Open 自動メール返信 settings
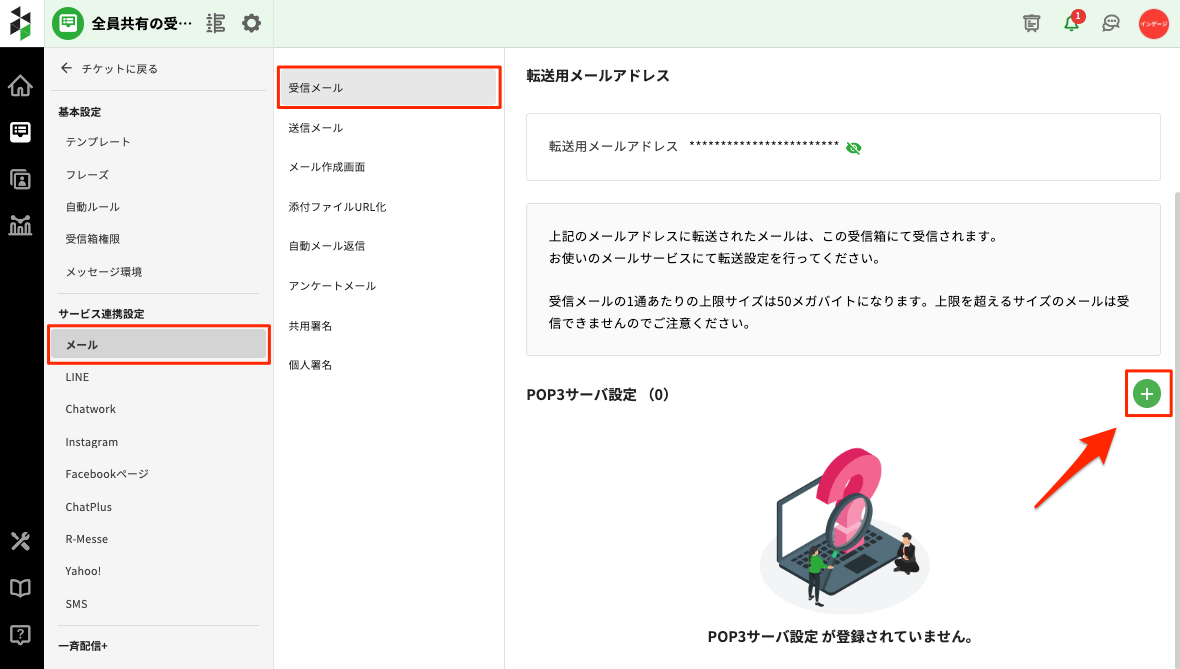Image resolution: width=1180 pixels, height=669 pixels. point(326,246)
